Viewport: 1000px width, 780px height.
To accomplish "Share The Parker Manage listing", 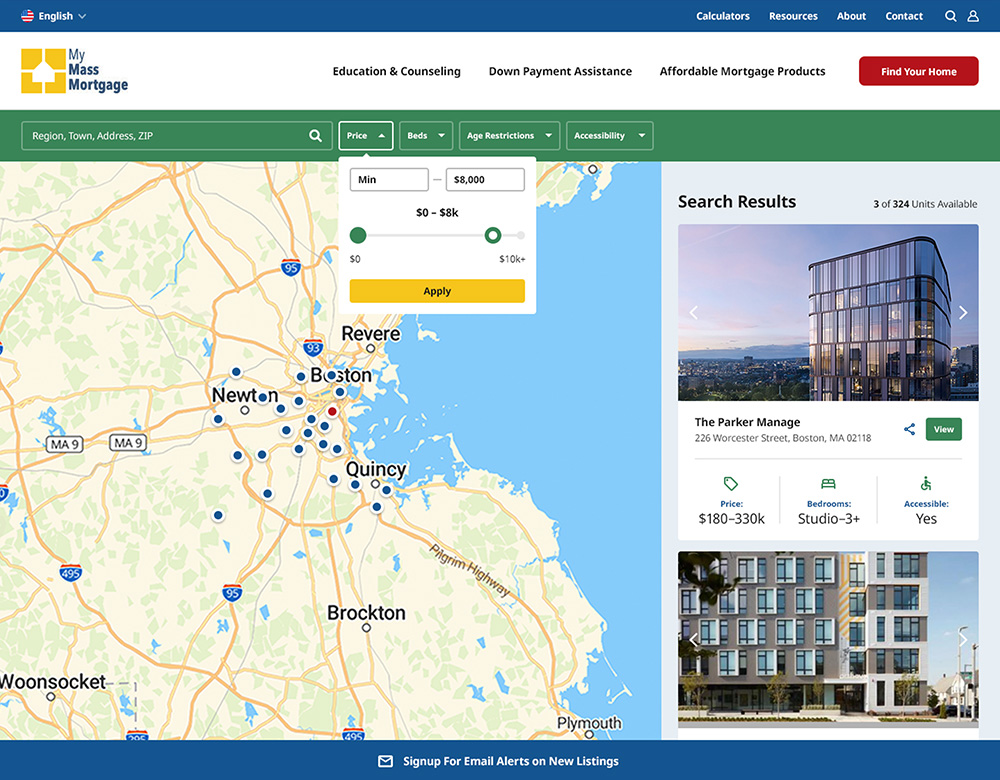I will tap(909, 429).
